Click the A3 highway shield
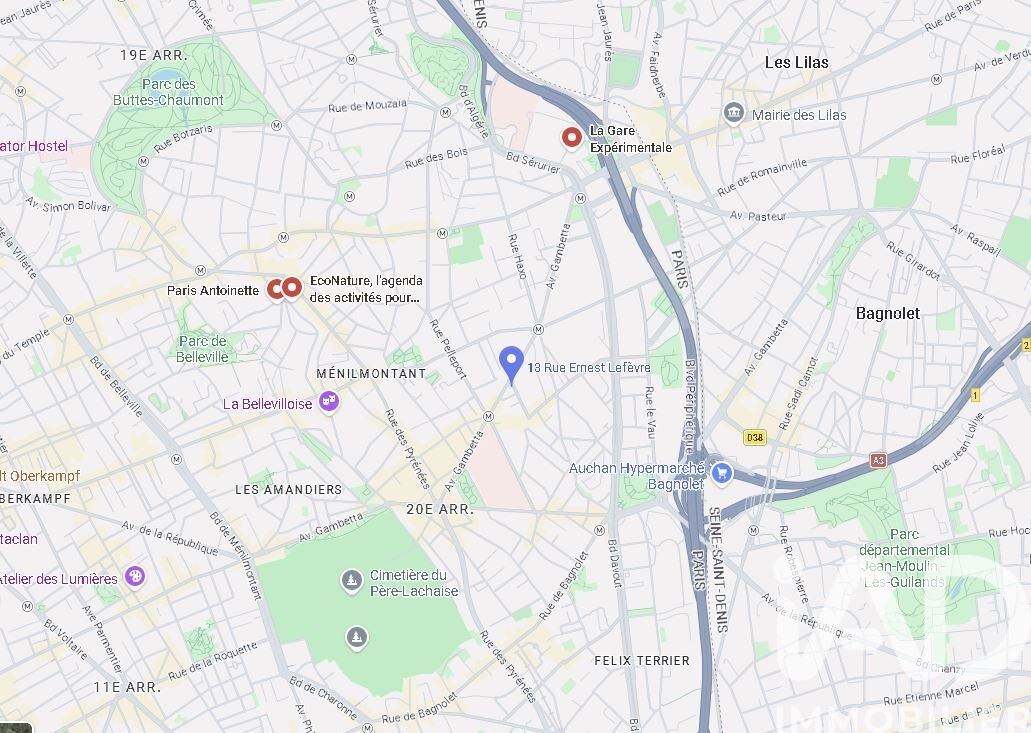Screen dimensions: 1031x733 [x=878, y=460]
